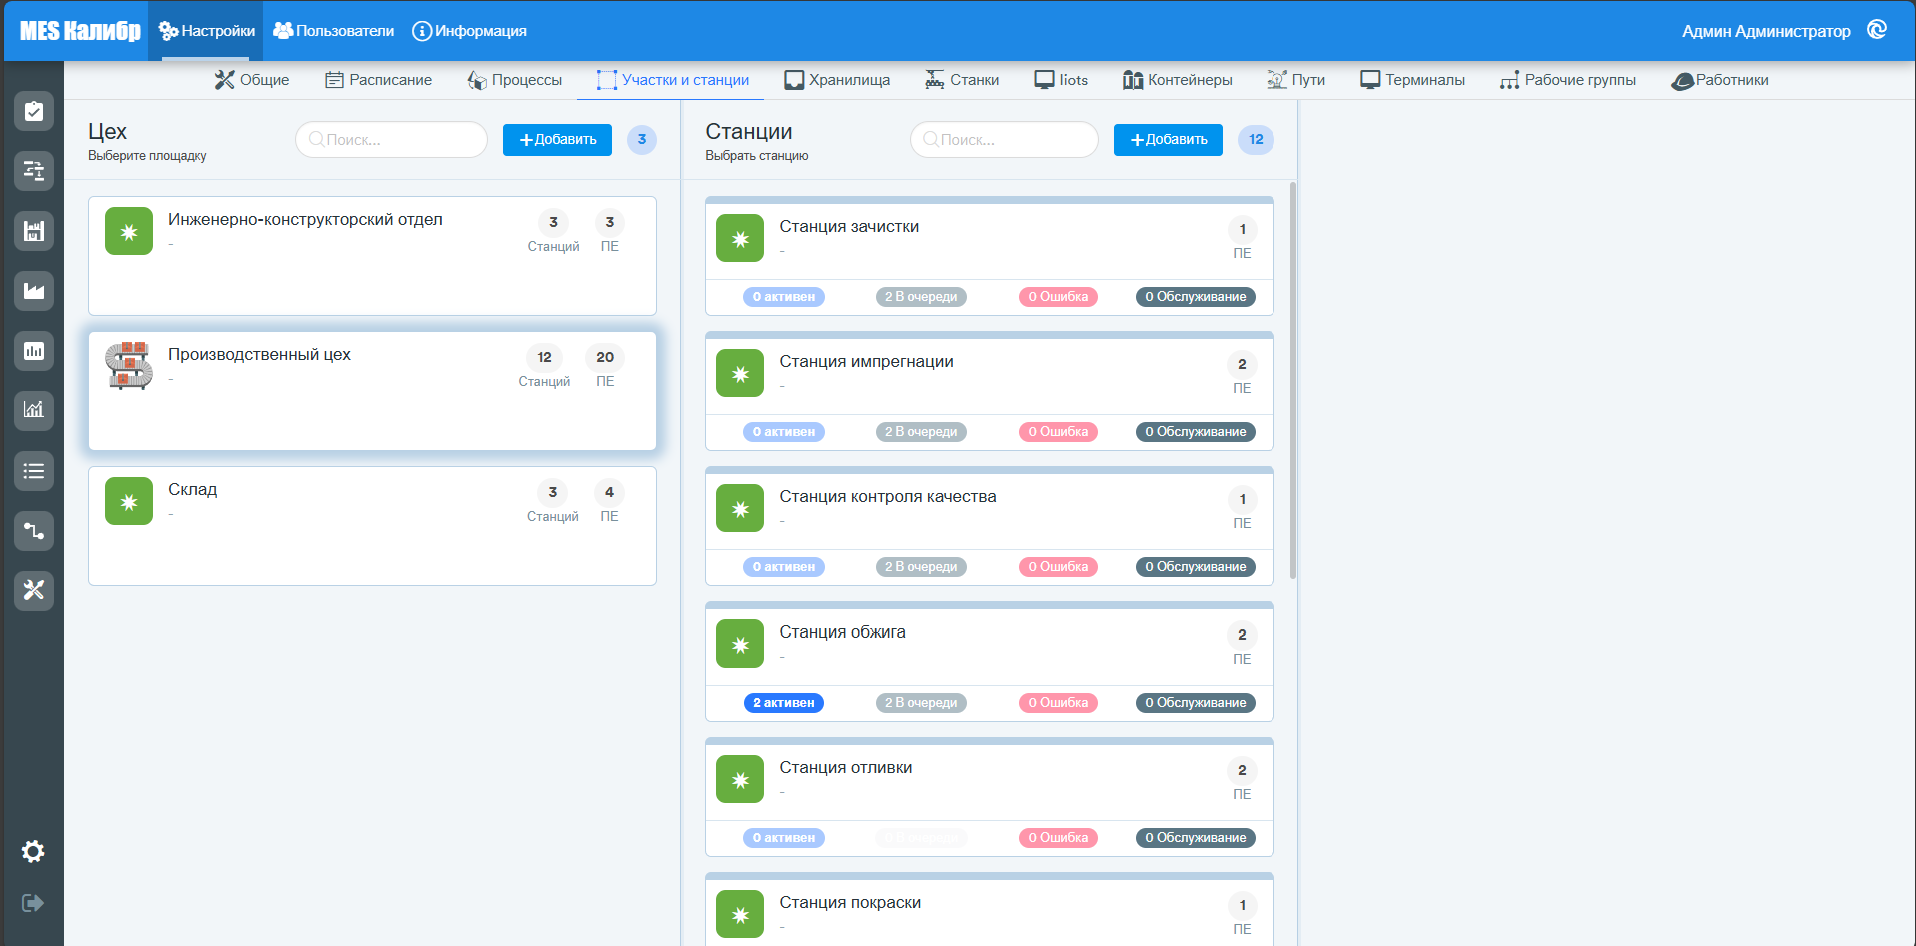1916x946 pixels.
Task: Focus the search field in Станции panel
Action: tap(1004, 140)
